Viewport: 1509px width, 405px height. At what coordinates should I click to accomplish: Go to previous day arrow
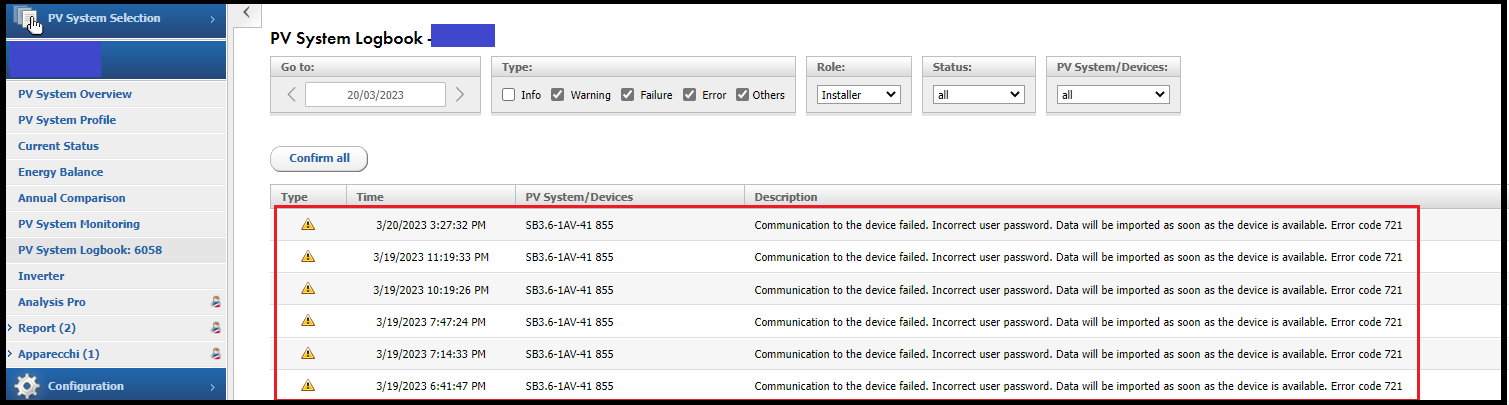[x=291, y=95]
